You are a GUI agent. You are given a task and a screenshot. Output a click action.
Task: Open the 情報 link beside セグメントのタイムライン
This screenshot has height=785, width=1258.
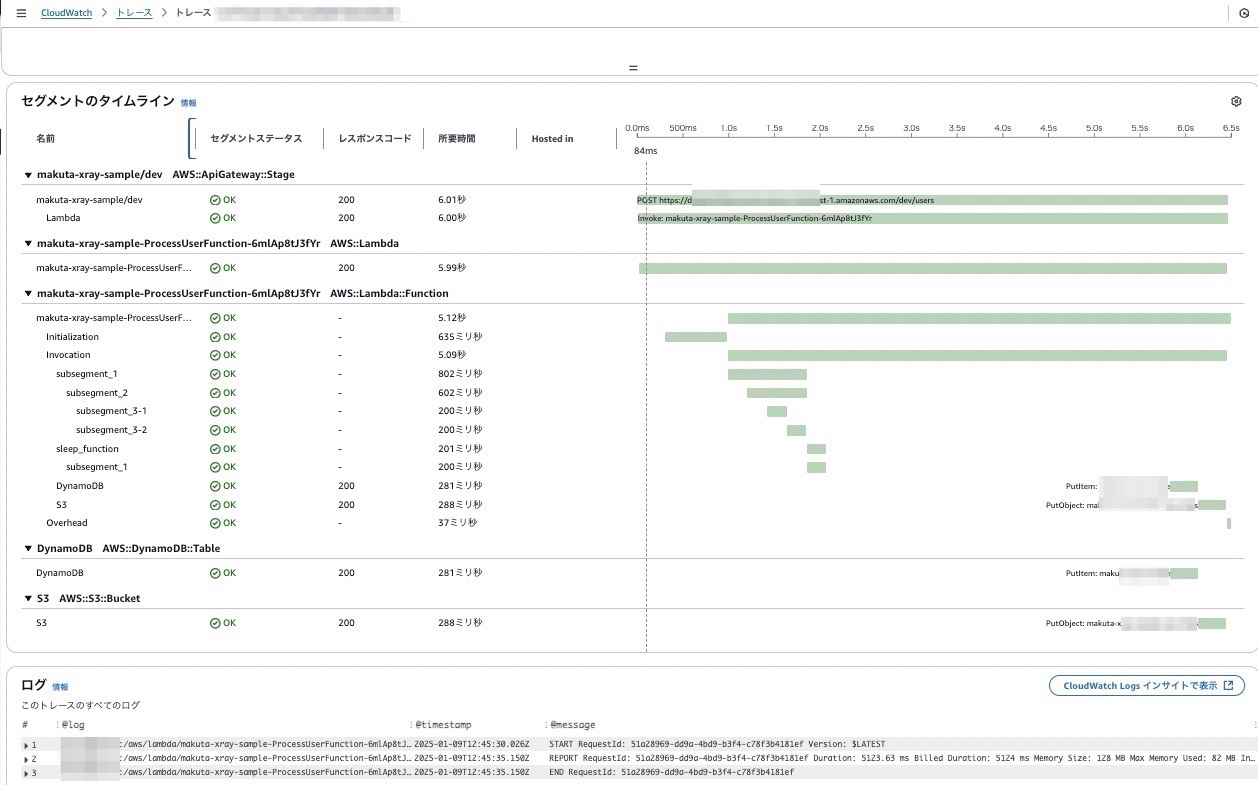(x=188, y=102)
